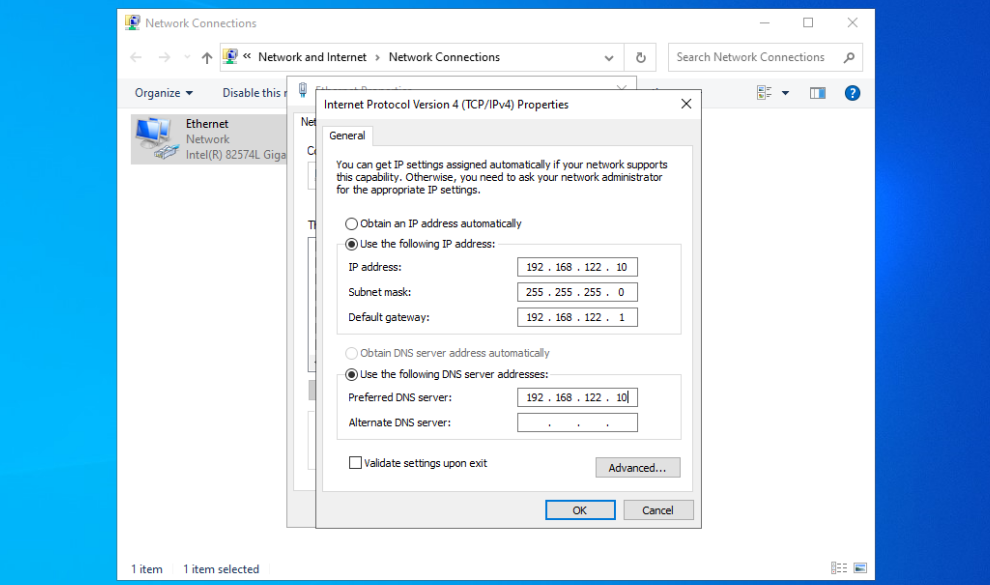Select the Ethernet adapter icon
The width and height of the screenshot is (990, 585).
(153, 138)
